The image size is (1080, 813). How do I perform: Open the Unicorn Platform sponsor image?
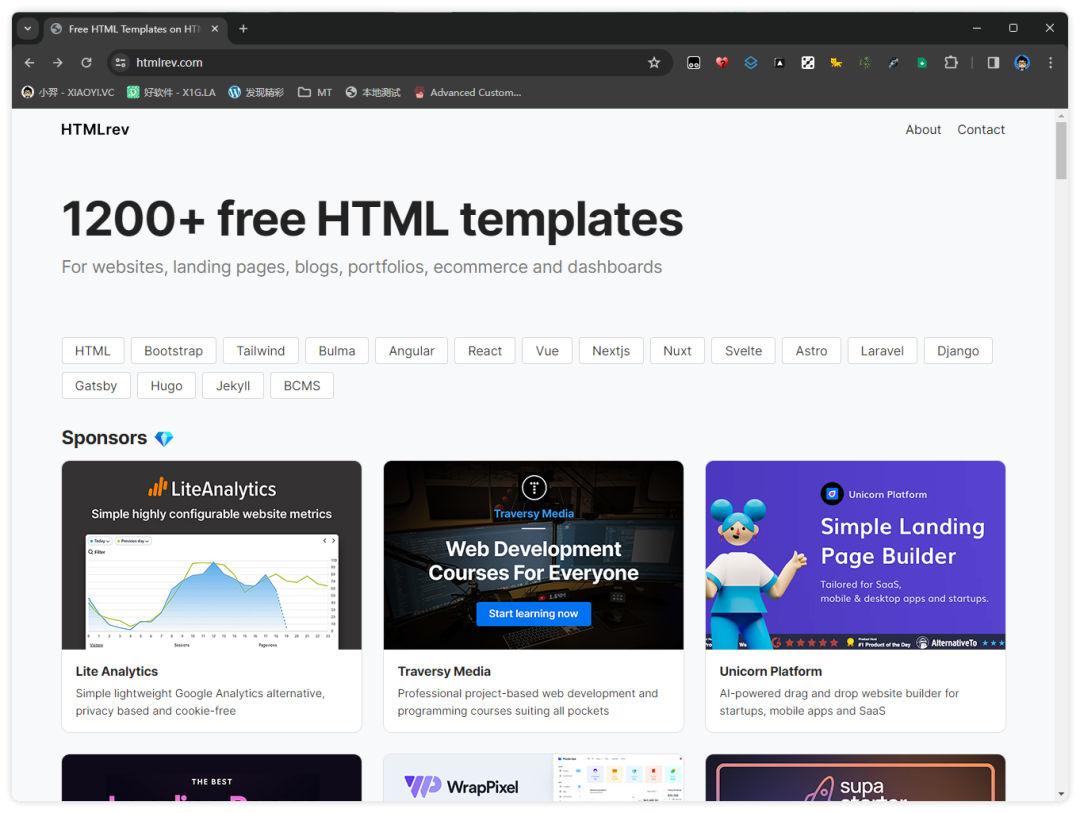click(855, 555)
